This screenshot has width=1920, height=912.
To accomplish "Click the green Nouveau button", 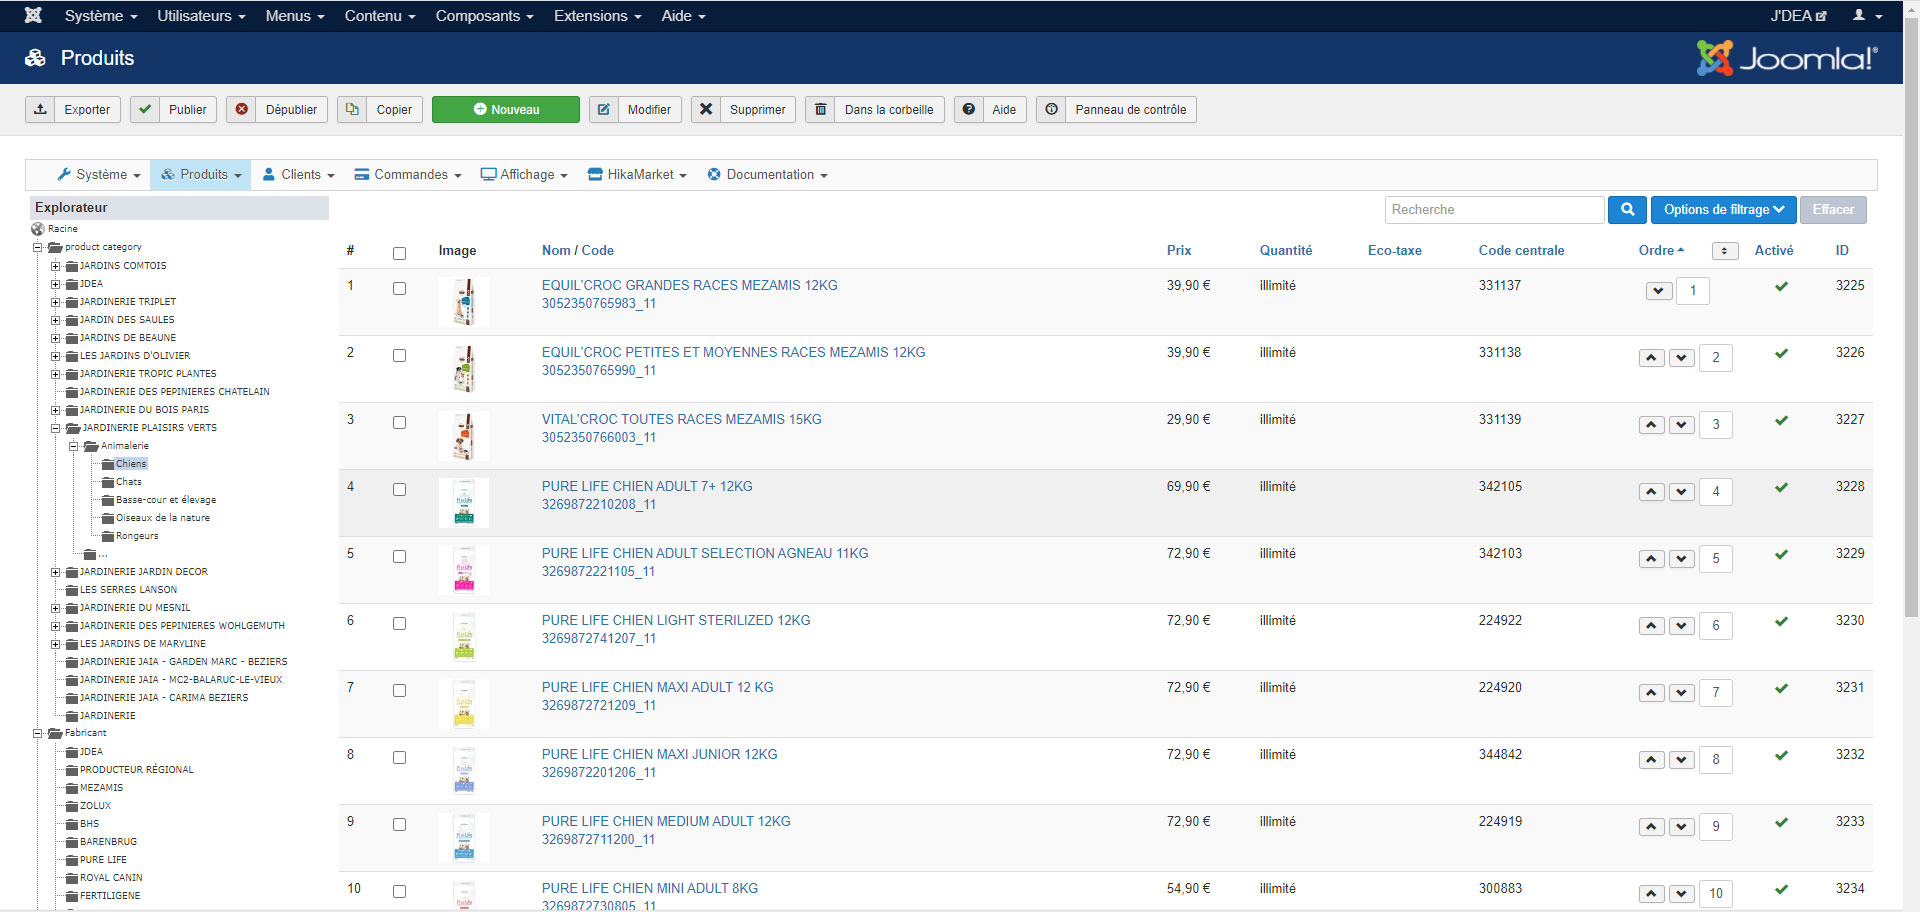I will coord(506,110).
